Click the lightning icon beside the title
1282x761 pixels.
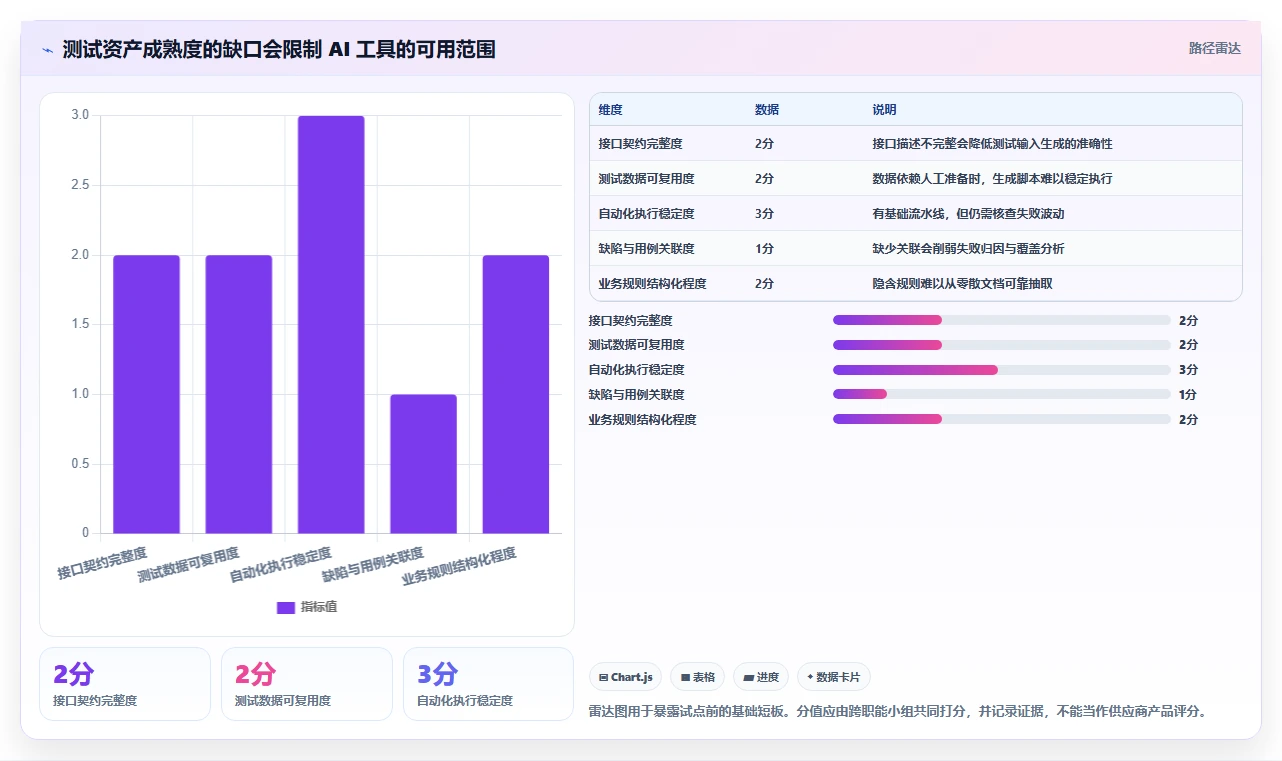[x=47, y=50]
